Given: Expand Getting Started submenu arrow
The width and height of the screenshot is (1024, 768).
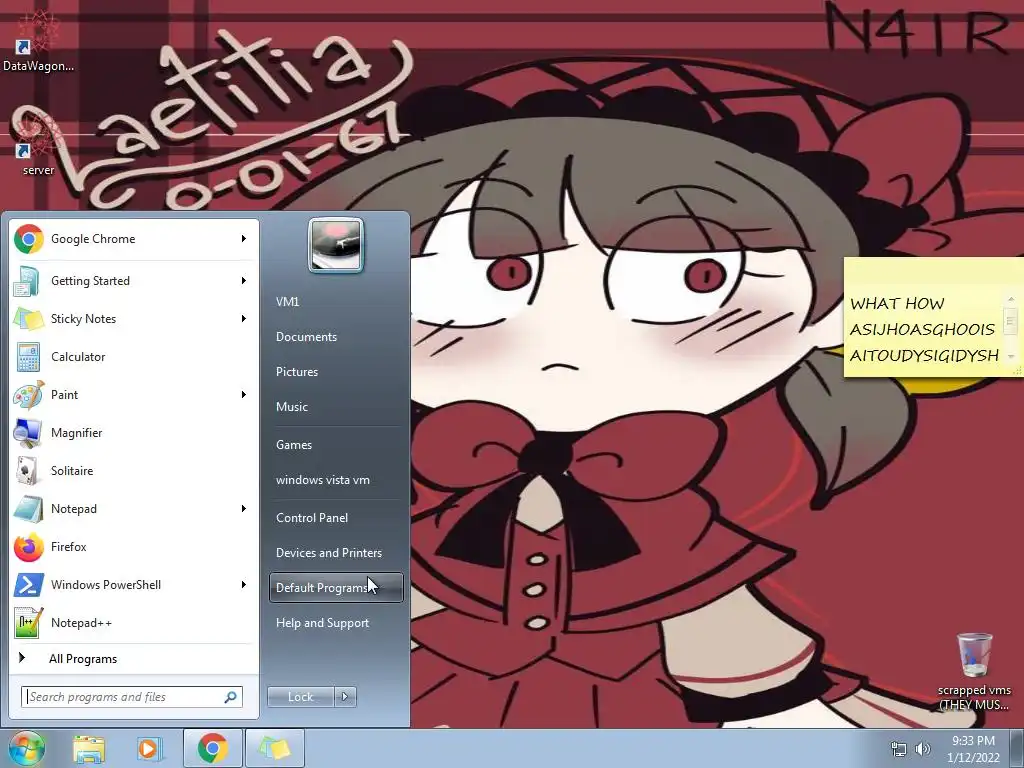Looking at the screenshot, I should coord(244,281).
